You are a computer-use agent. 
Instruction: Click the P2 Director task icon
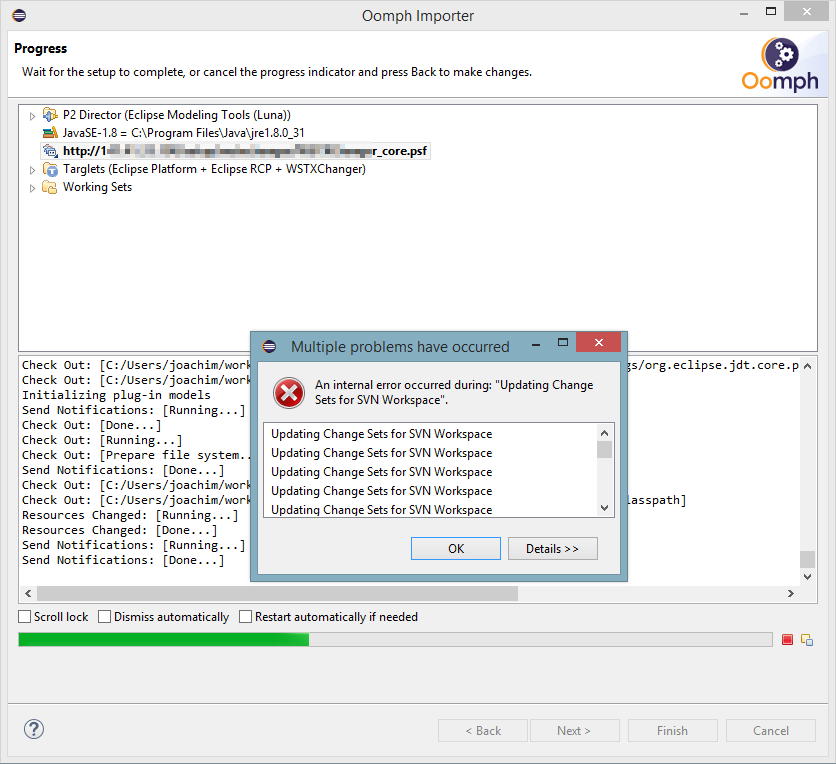click(x=50, y=115)
